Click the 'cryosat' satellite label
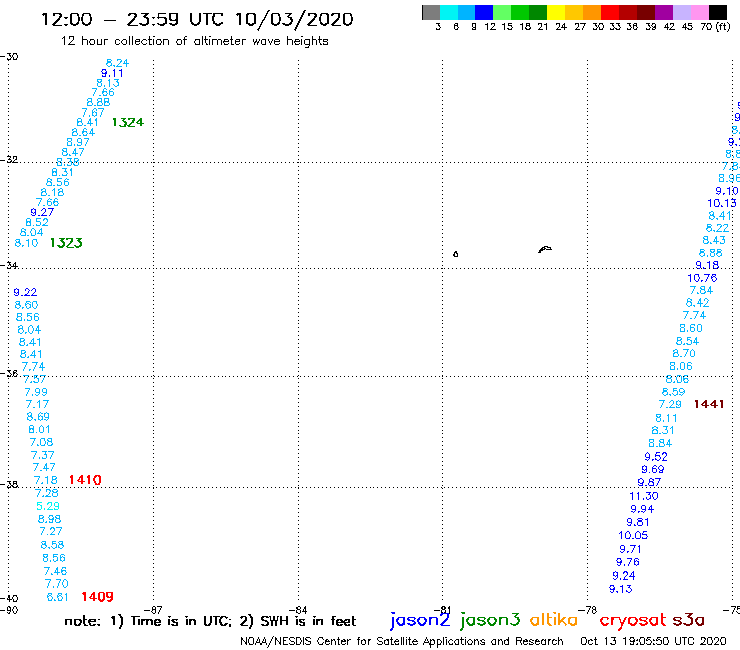 click(x=633, y=621)
